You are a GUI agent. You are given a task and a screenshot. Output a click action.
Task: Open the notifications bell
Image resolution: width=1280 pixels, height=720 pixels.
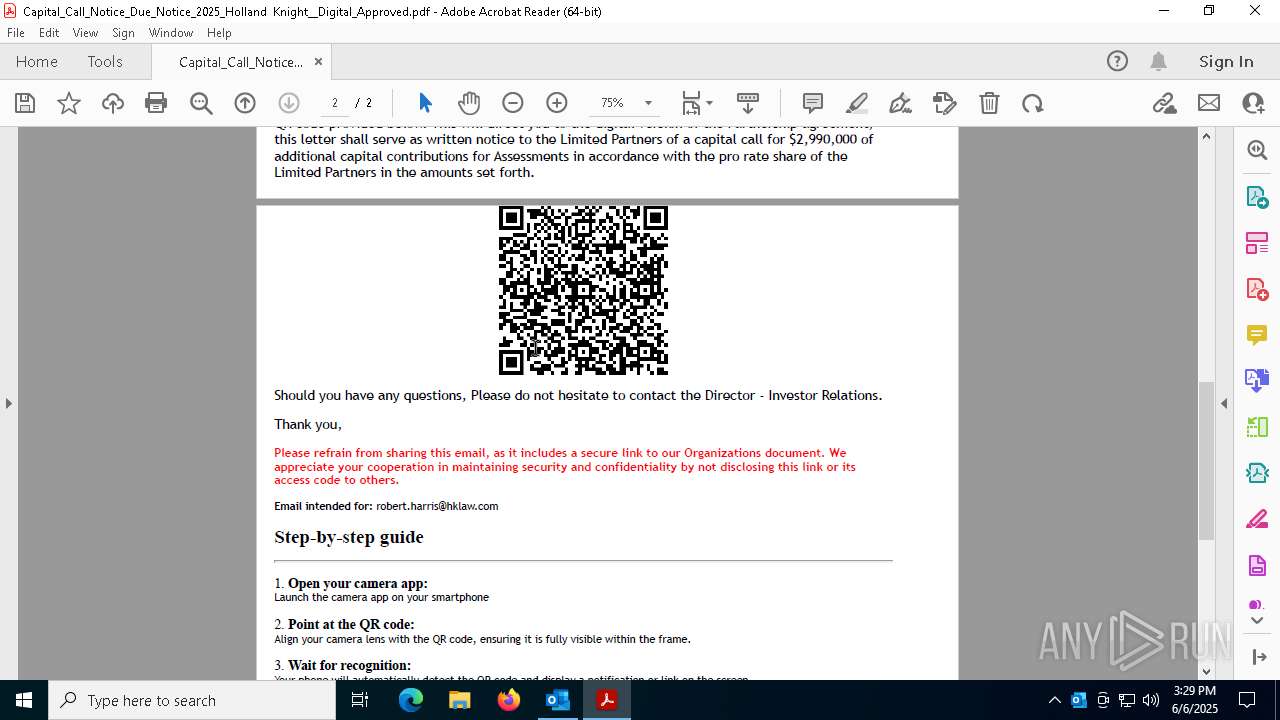click(1158, 61)
